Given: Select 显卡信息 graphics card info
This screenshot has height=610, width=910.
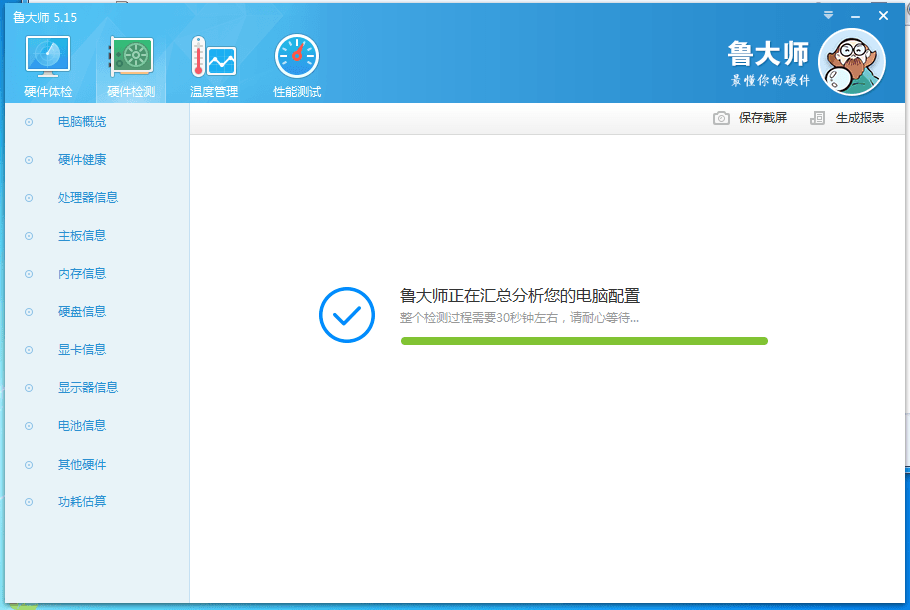Looking at the screenshot, I should (82, 350).
